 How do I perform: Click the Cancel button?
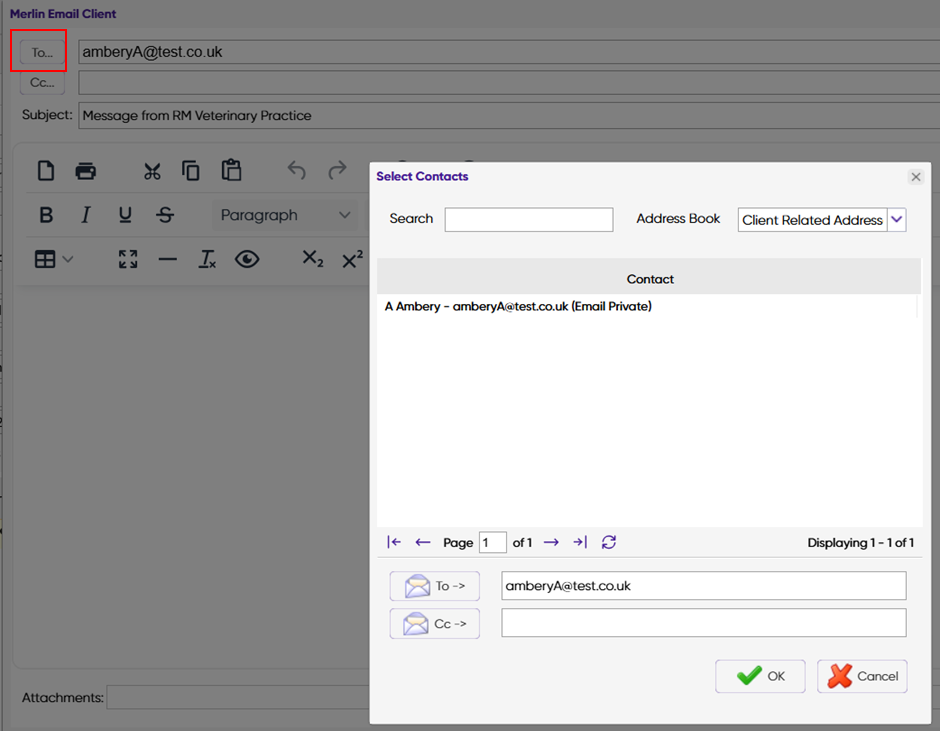pos(862,676)
